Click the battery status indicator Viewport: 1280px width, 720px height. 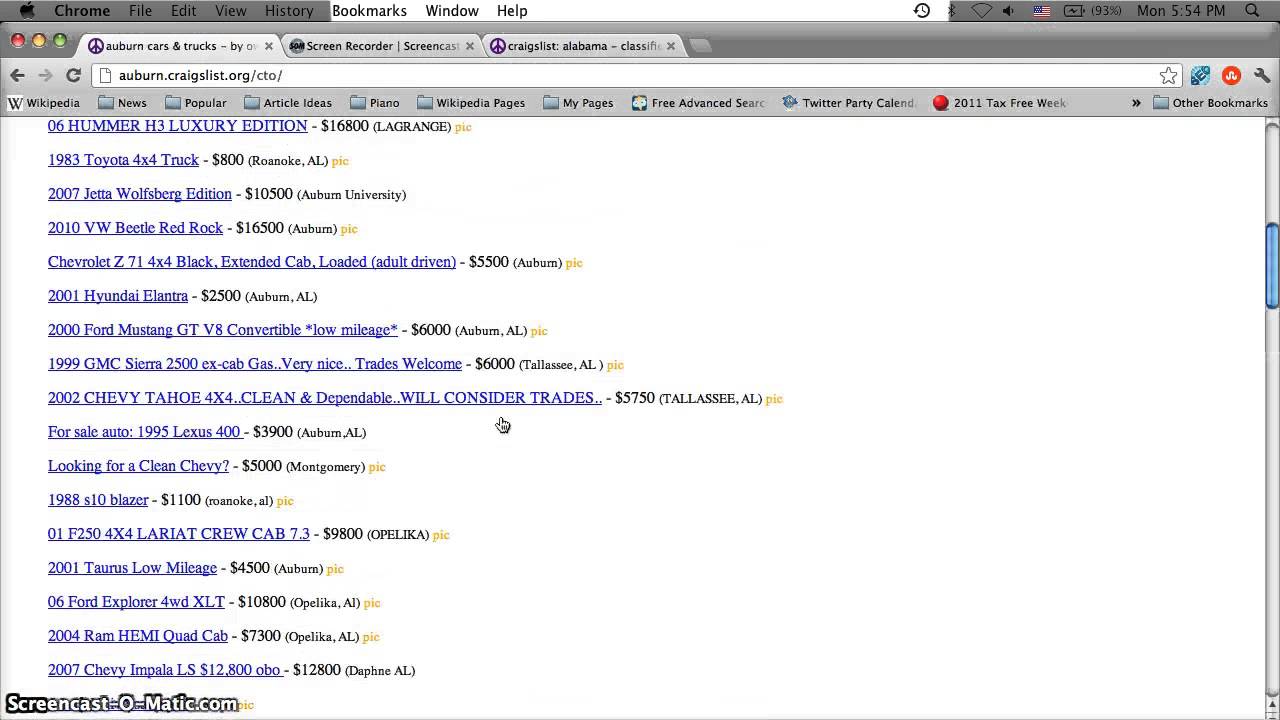(1092, 10)
